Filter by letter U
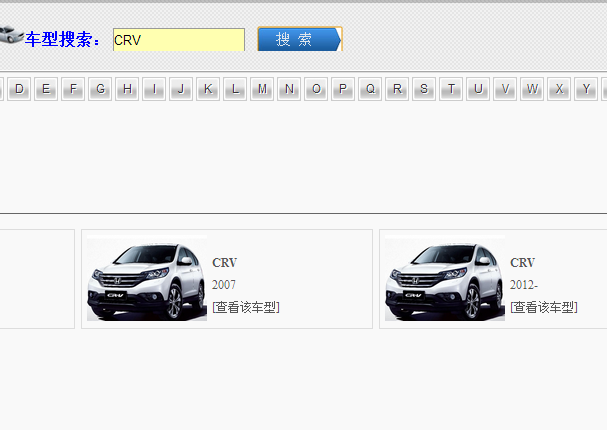Viewport: 607px width, 430px height. (478, 89)
